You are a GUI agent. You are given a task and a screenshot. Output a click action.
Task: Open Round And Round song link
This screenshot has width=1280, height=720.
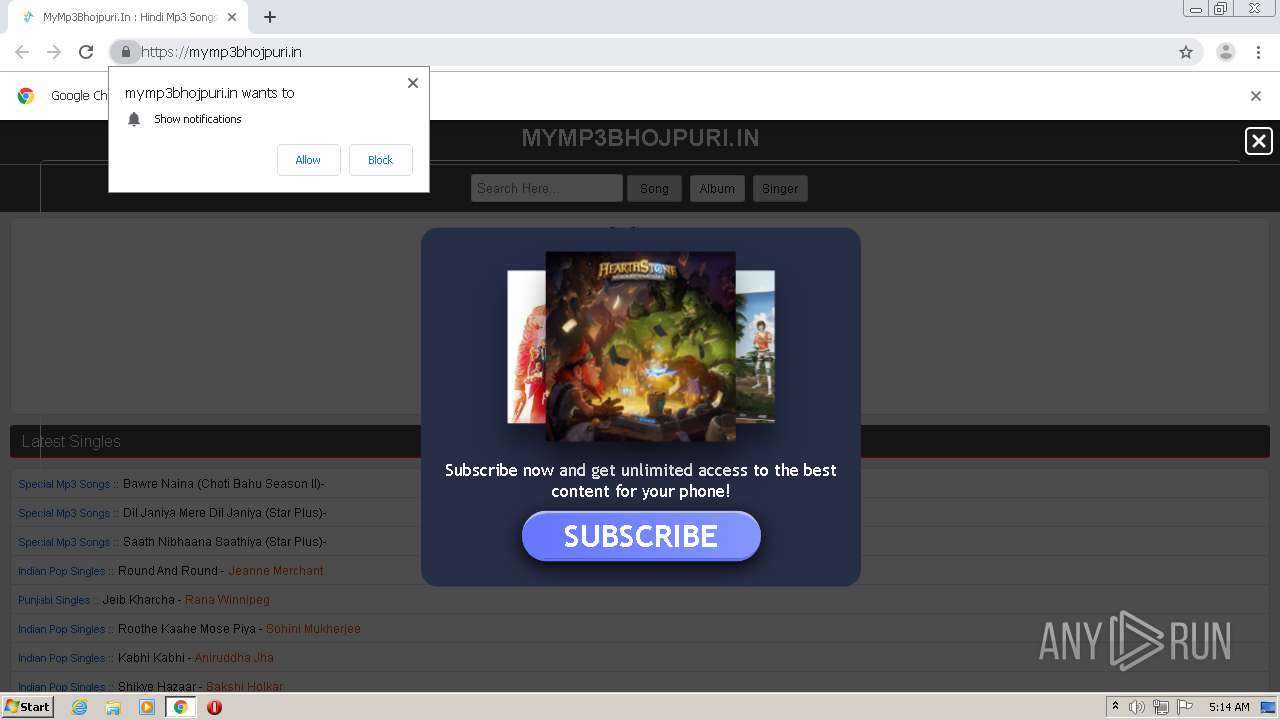167,571
